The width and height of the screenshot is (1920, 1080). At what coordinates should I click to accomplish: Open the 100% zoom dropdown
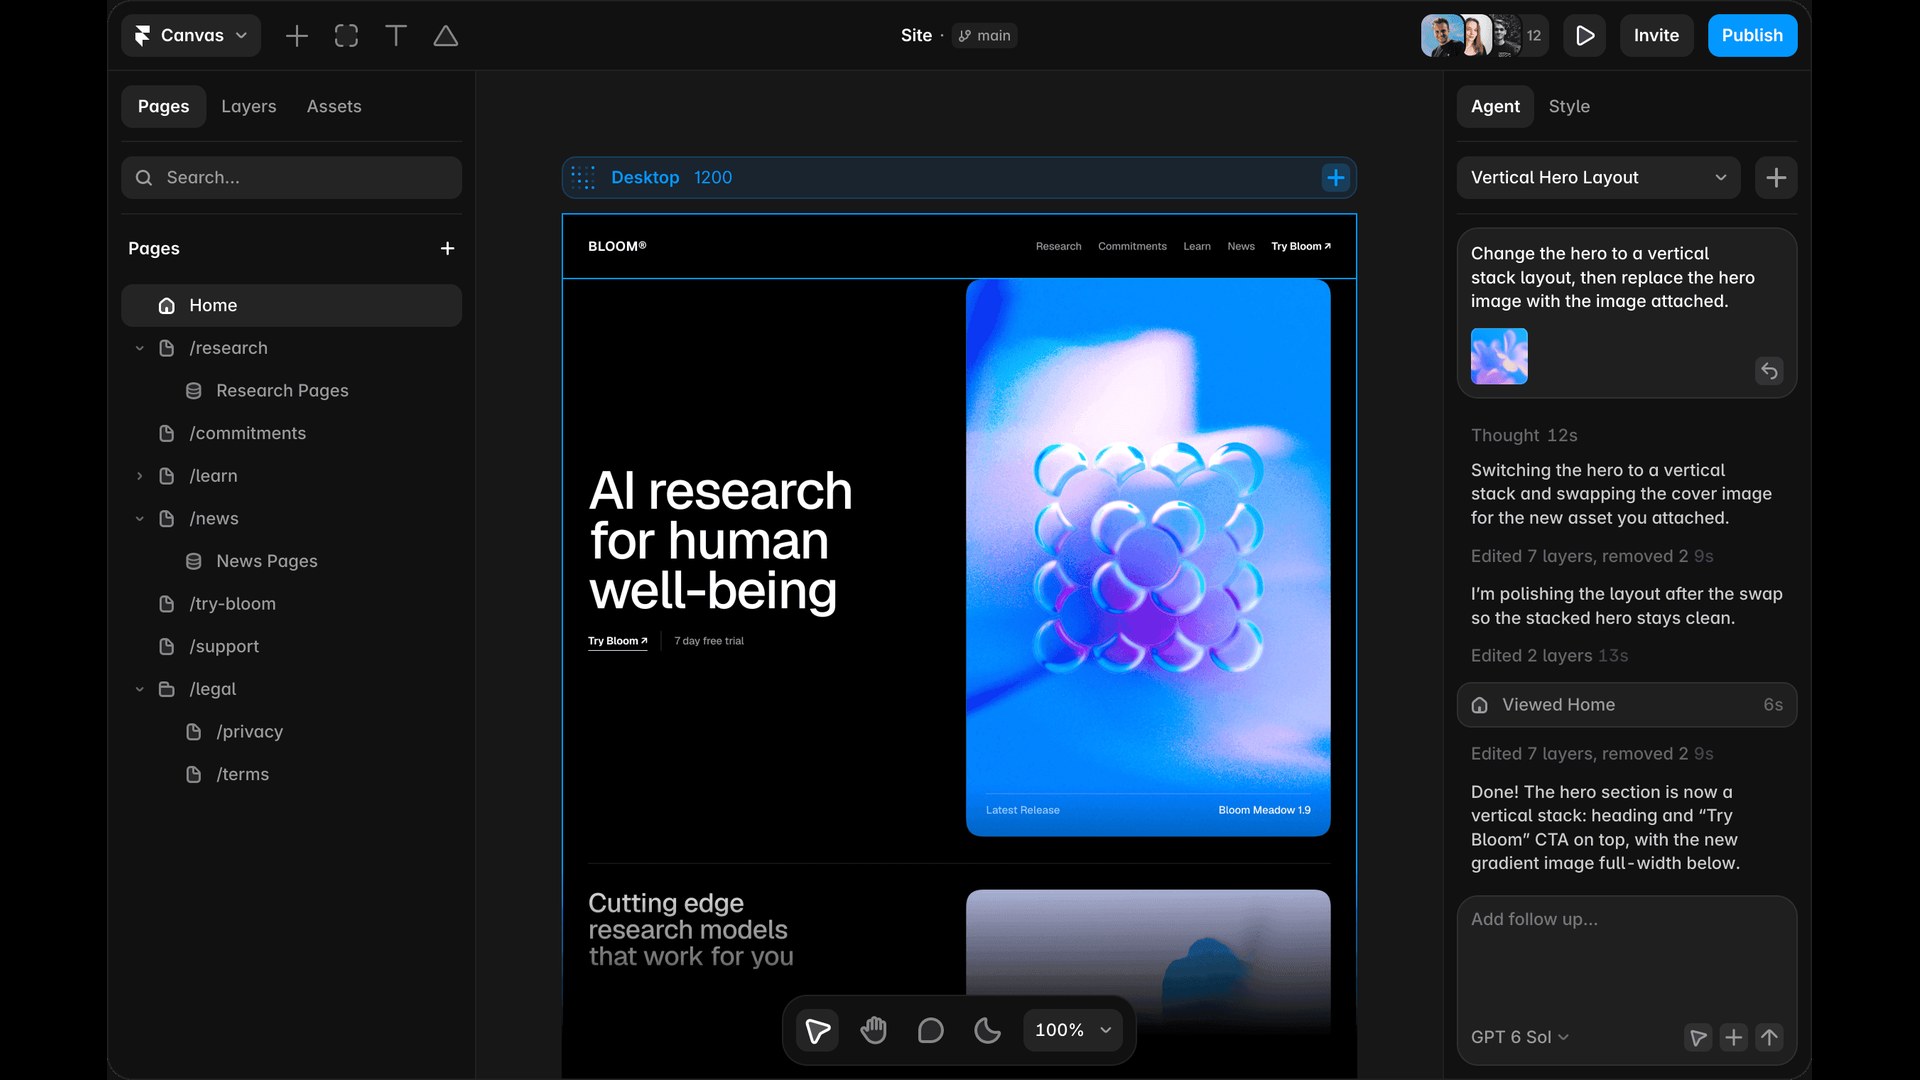click(1073, 1030)
